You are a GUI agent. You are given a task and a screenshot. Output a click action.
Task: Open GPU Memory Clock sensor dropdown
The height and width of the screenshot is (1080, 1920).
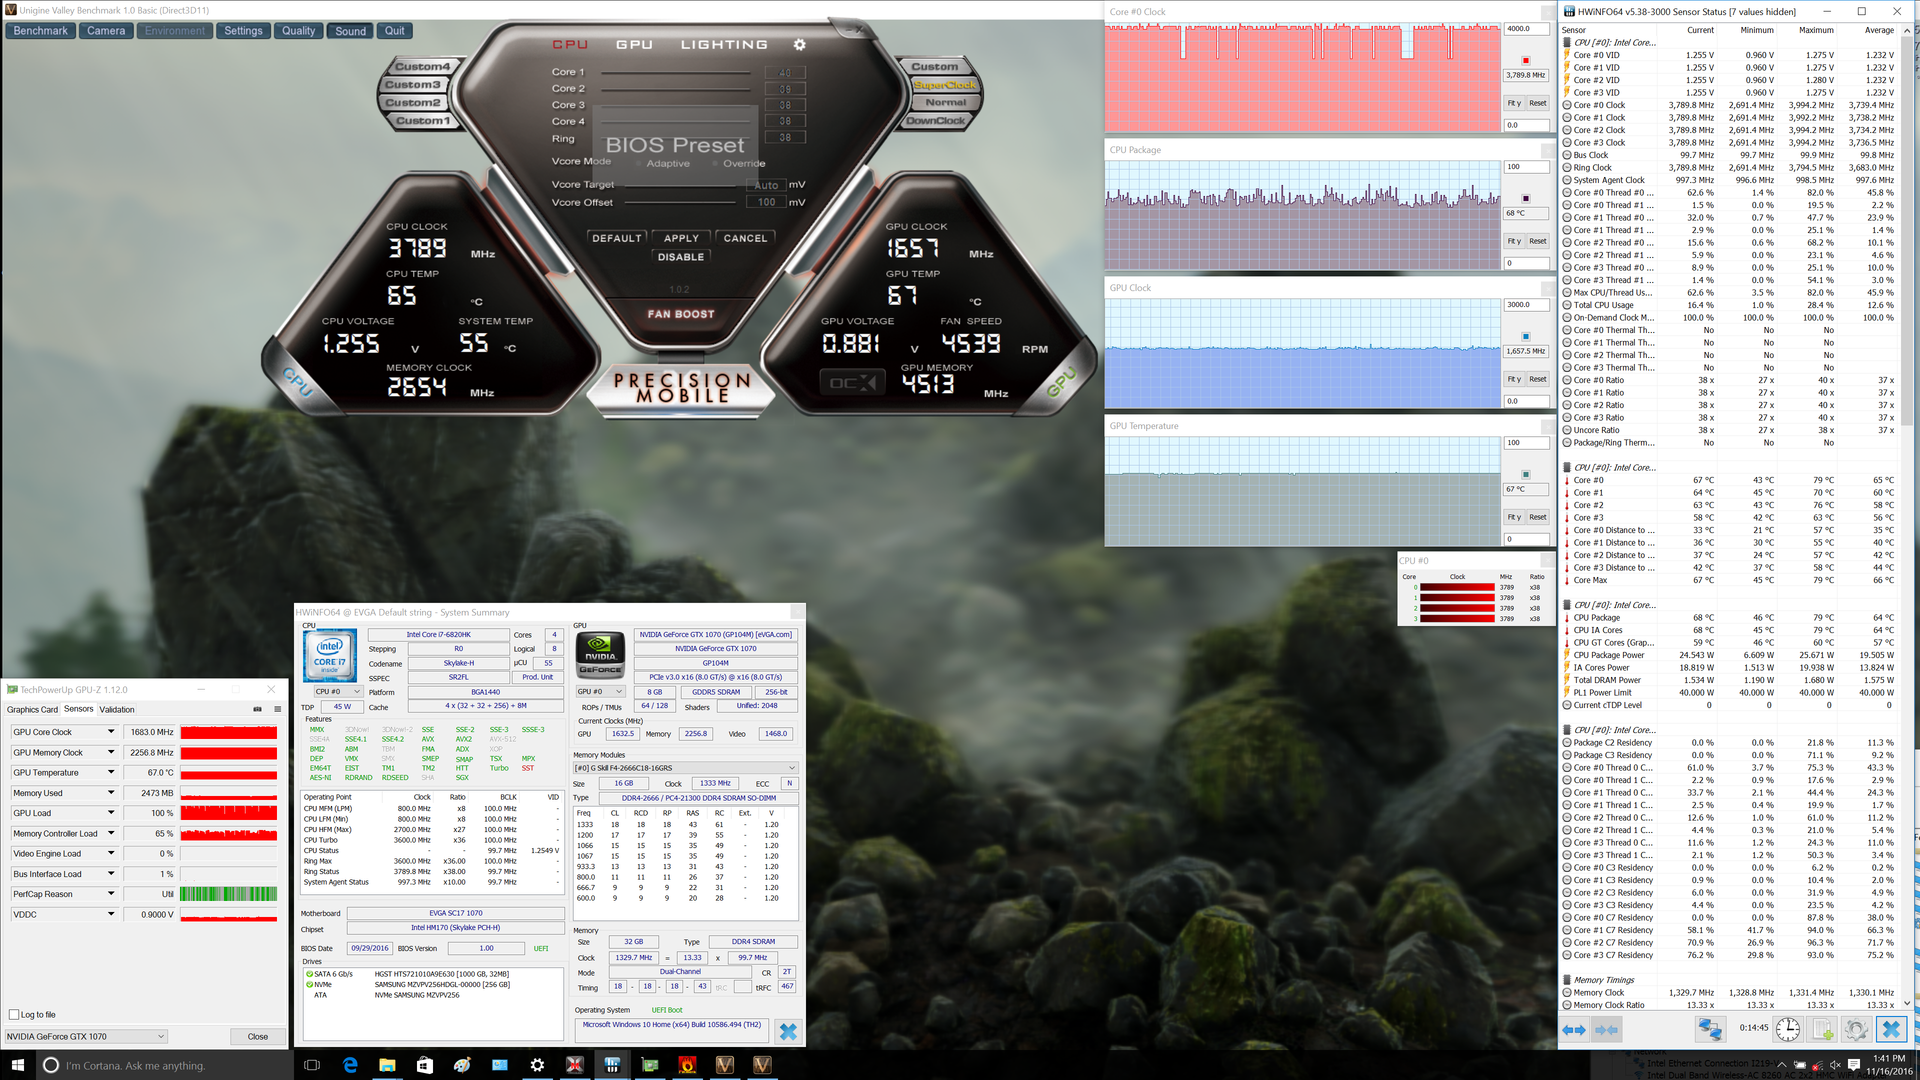[111, 752]
